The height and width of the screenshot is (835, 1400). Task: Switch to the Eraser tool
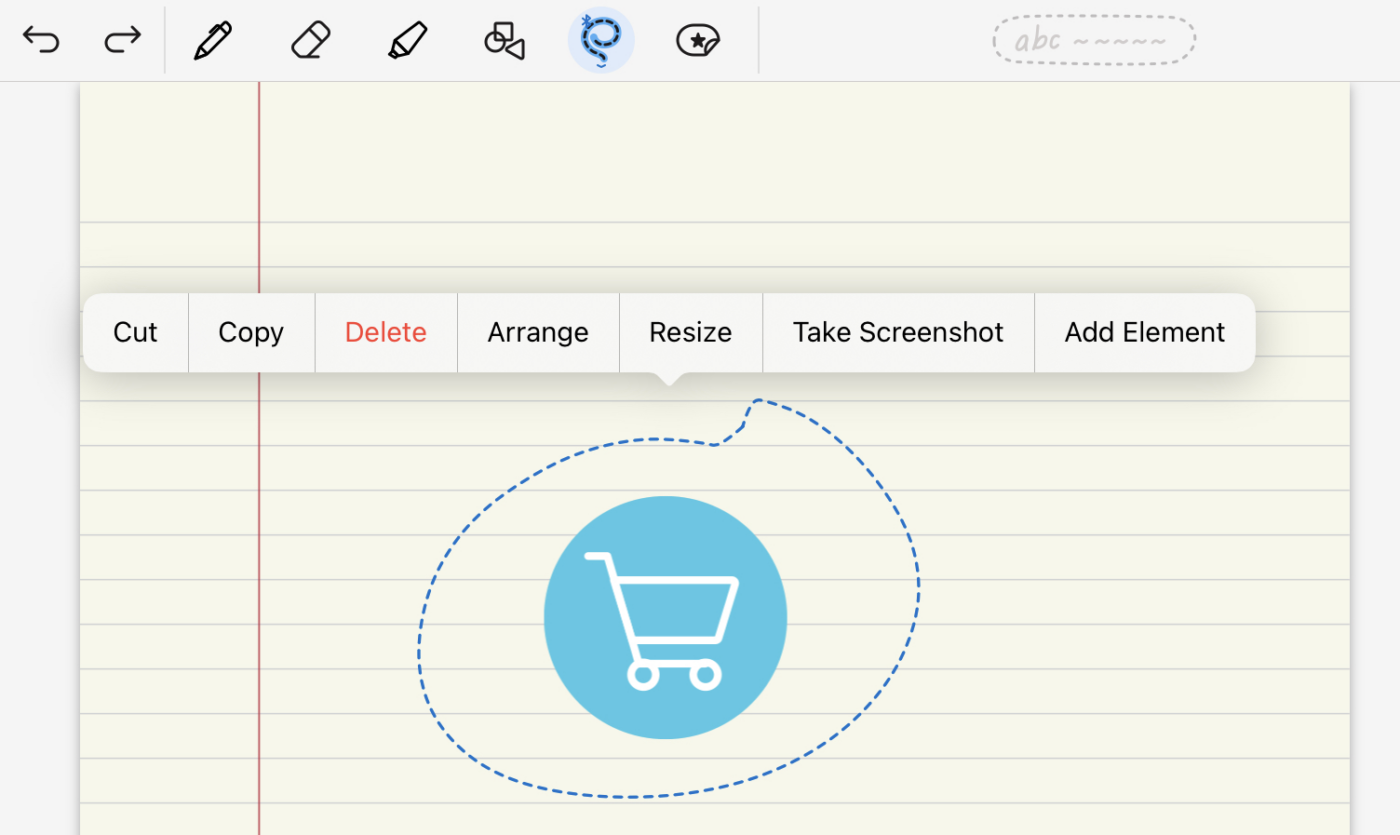coord(309,40)
